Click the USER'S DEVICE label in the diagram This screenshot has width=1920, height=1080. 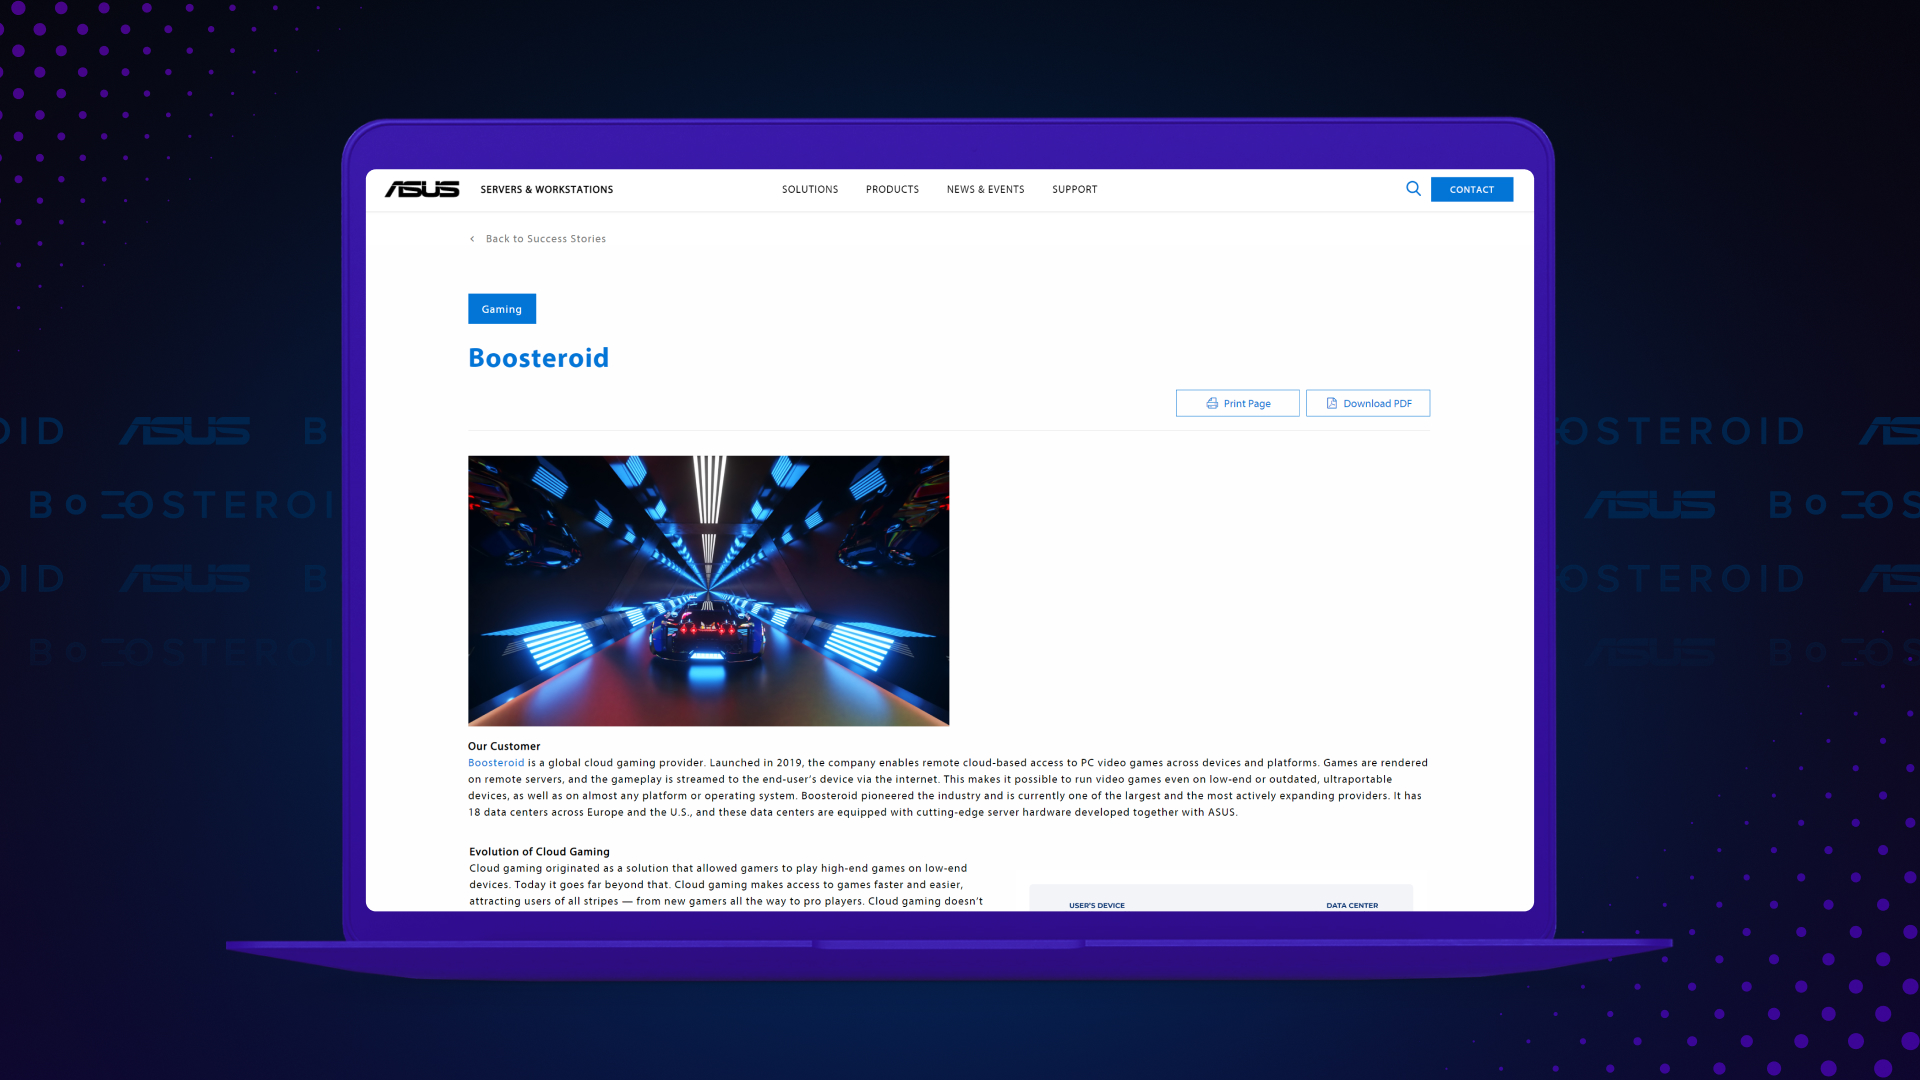tap(1096, 905)
